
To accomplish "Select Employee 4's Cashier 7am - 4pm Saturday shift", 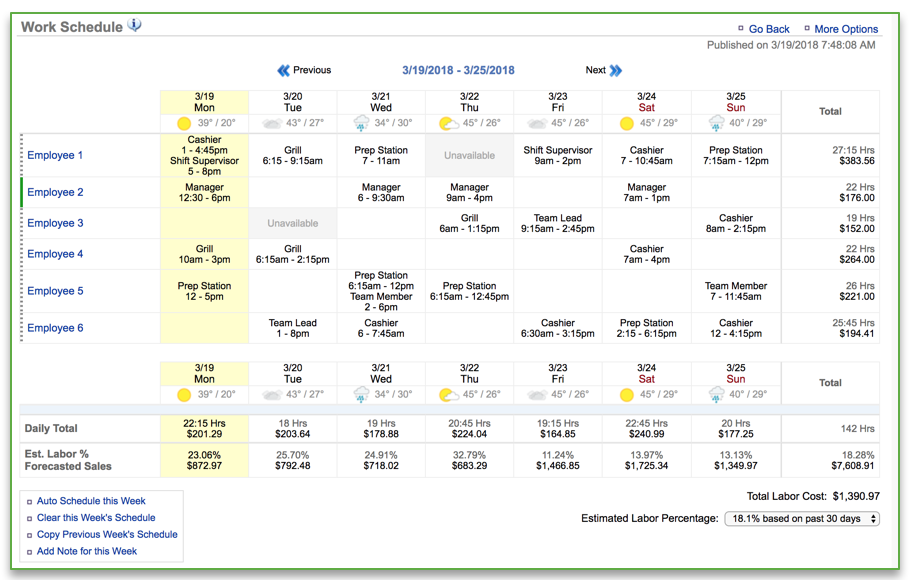I will pos(646,254).
